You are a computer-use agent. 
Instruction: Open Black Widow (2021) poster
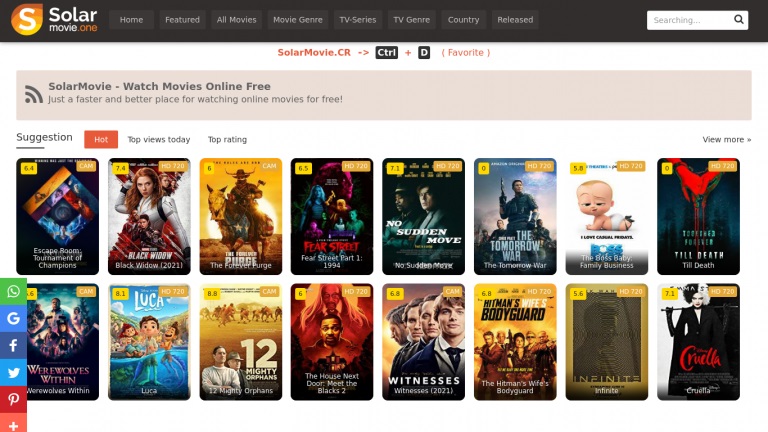[x=149, y=216]
